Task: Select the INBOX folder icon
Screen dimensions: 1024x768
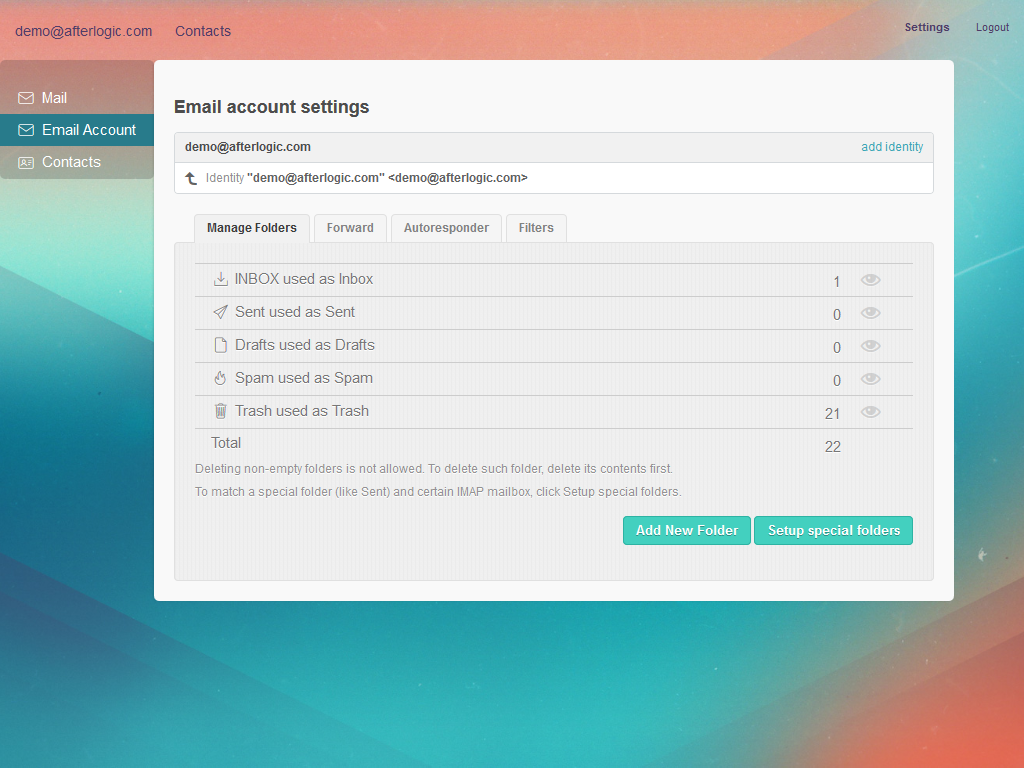Action: click(220, 279)
